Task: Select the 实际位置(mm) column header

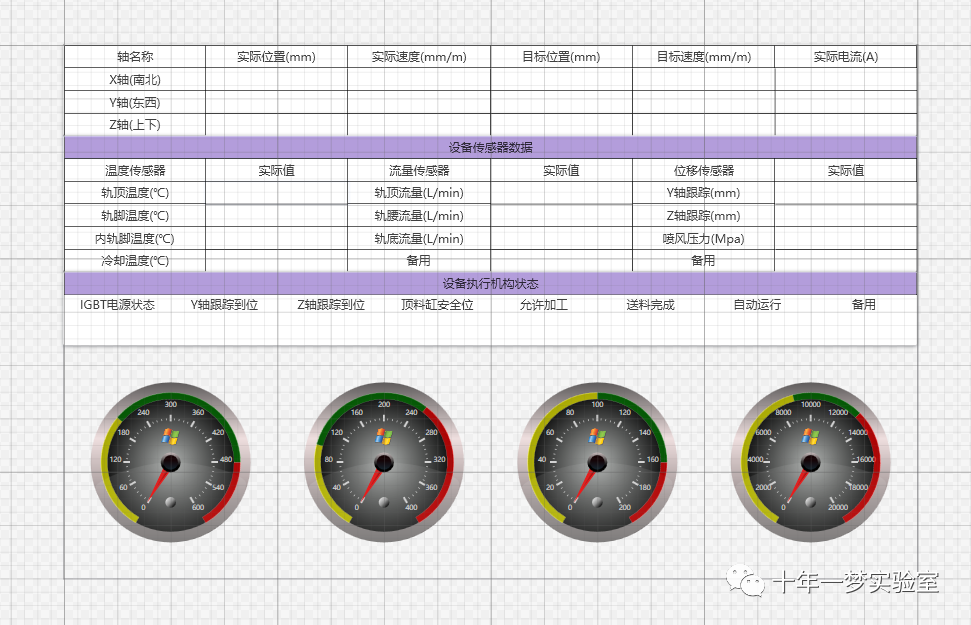Action: (x=277, y=57)
